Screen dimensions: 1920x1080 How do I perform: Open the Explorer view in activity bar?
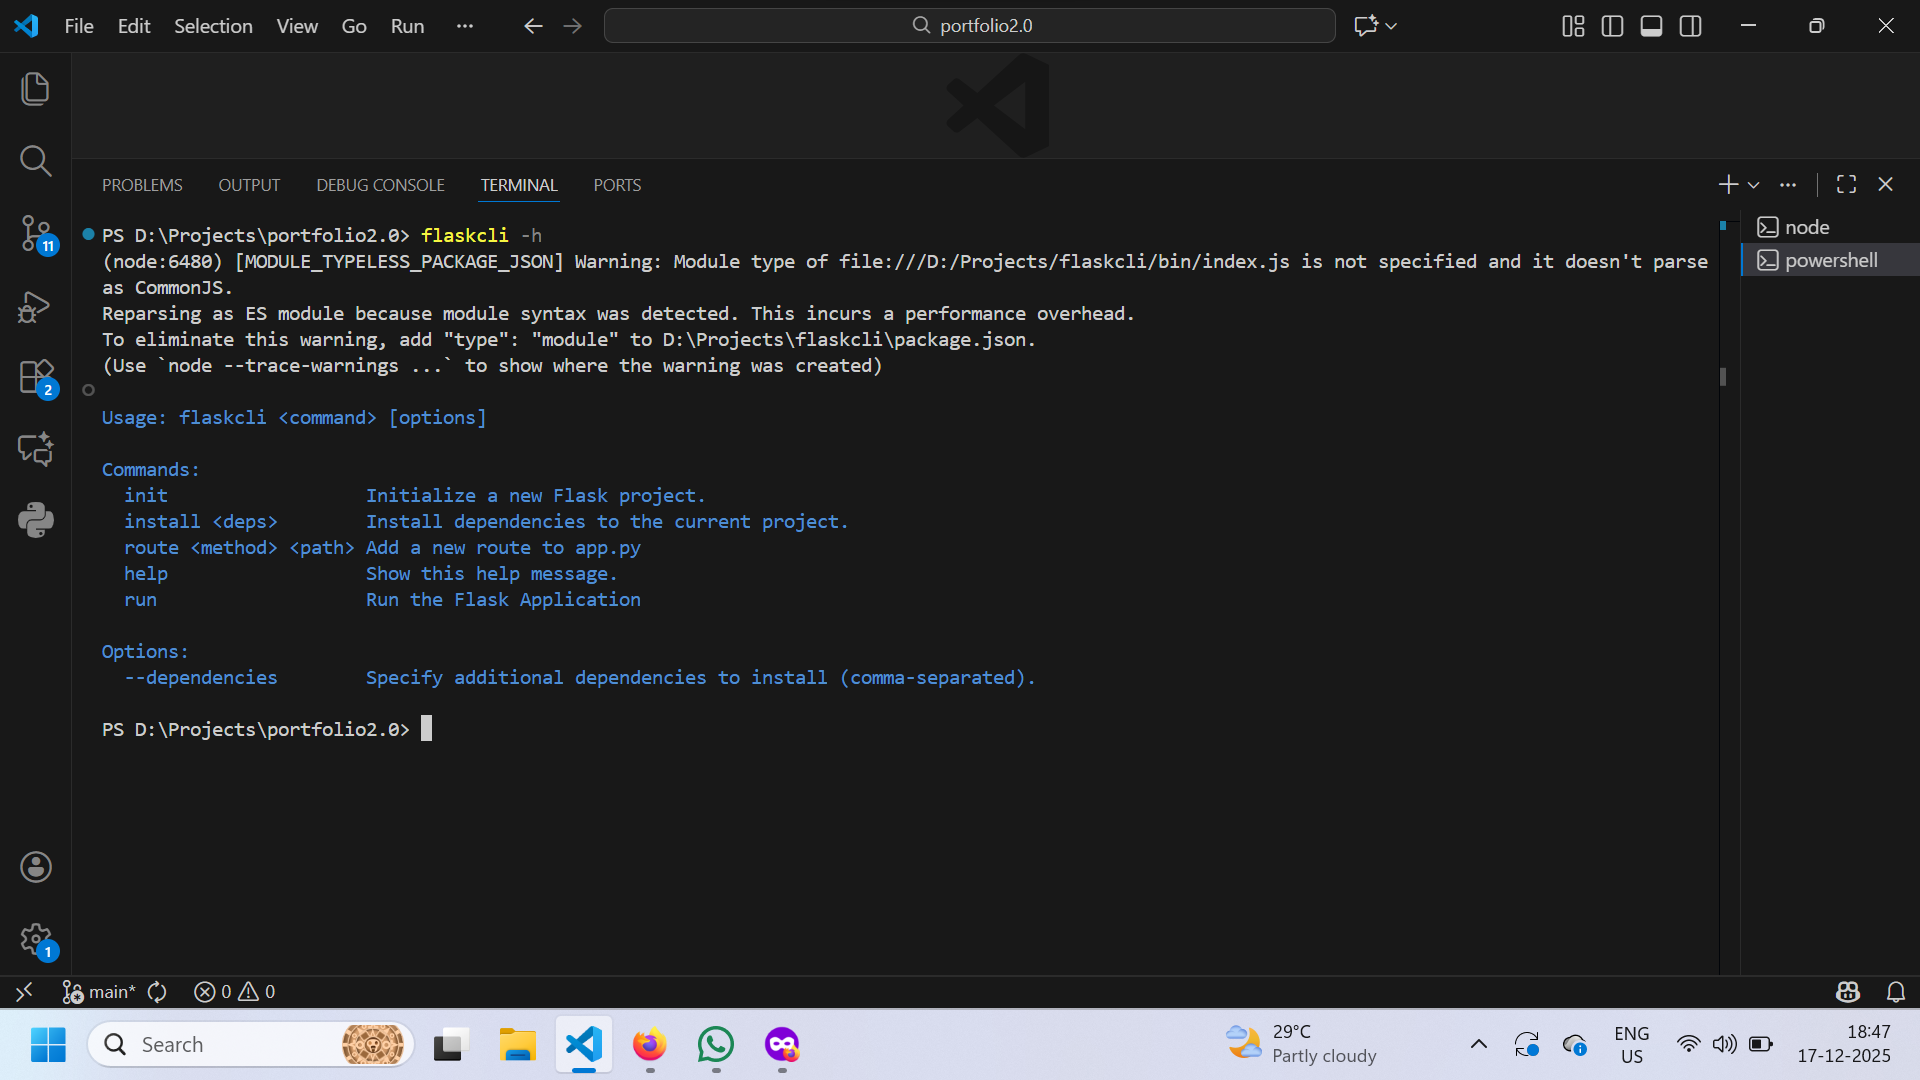(x=35, y=89)
